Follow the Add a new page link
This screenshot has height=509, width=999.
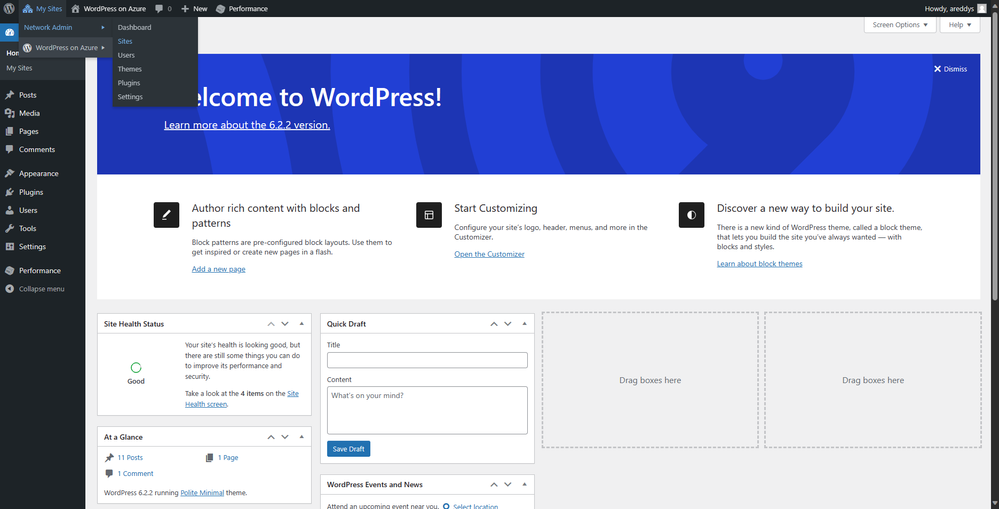[219, 269]
